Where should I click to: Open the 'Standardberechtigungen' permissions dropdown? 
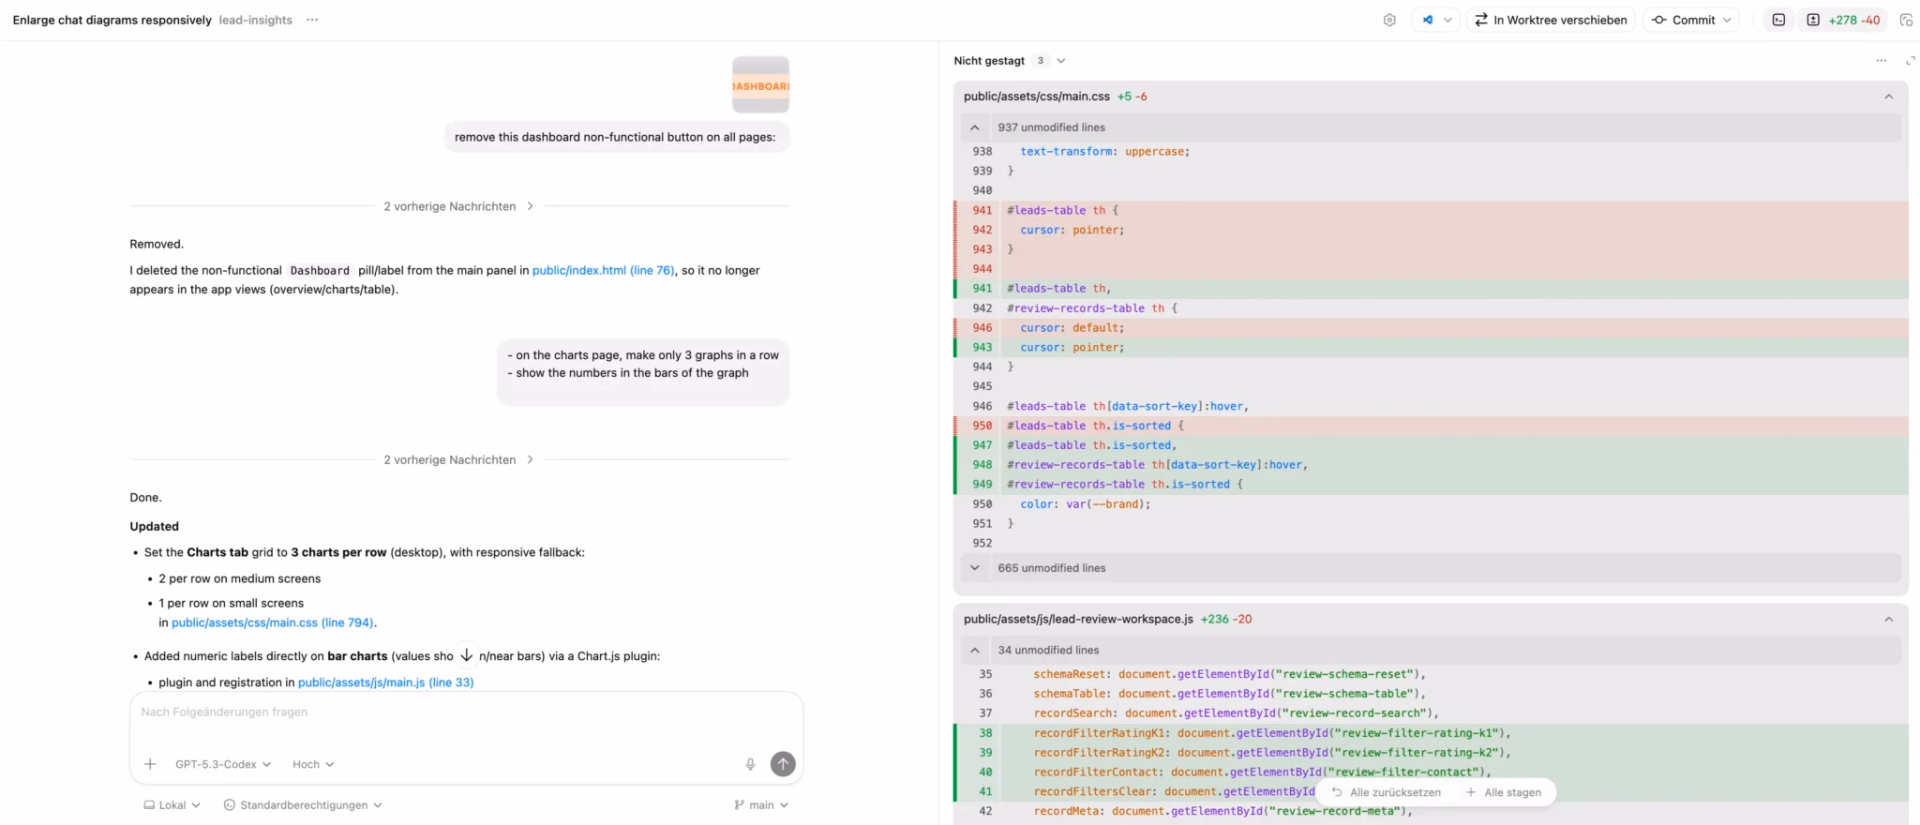click(x=303, y=805)
